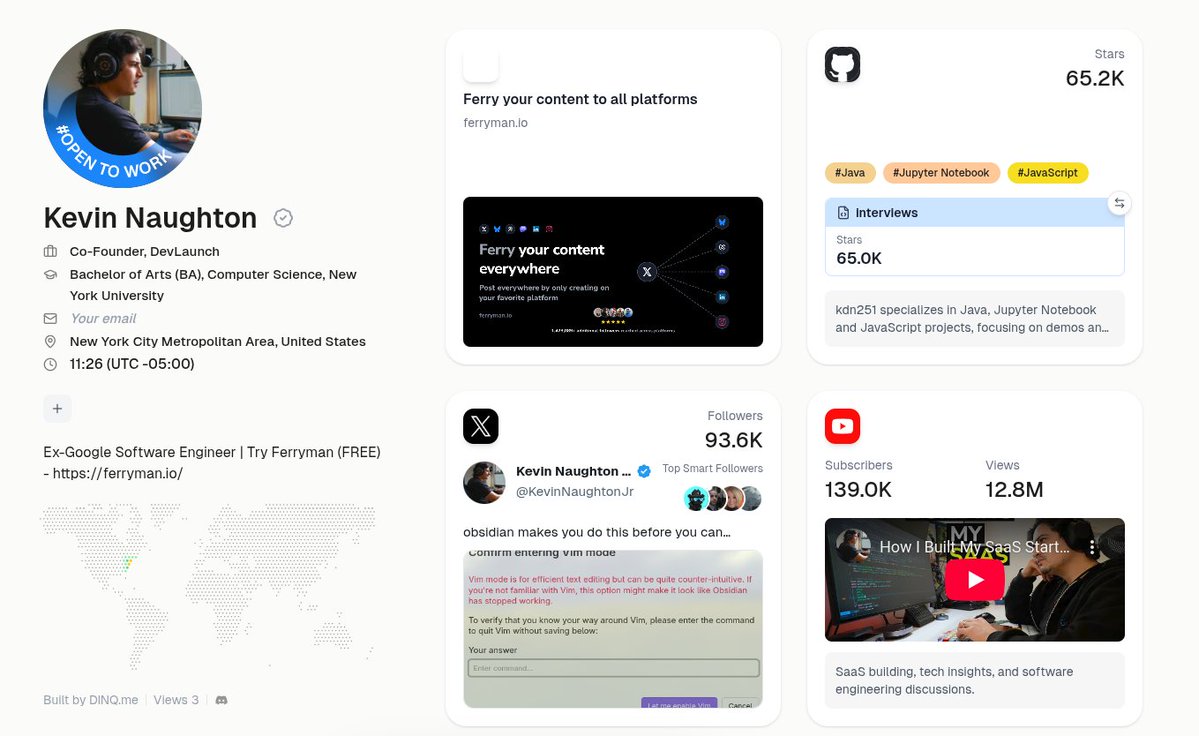Click the Co-Founder, DevLaunch text
The height and width of the screenshot is (736, 1199).
click(x=145, y=251)
